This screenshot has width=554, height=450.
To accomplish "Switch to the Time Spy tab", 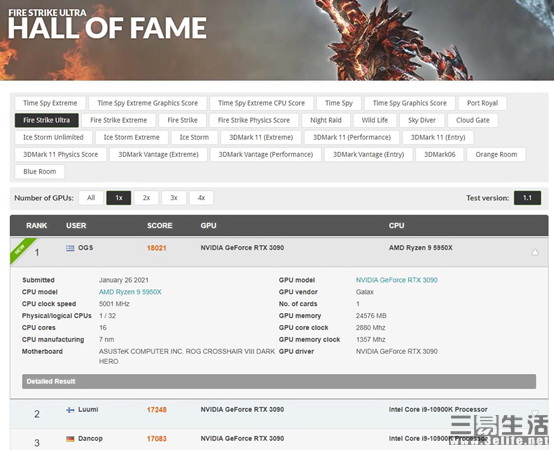I will point(339,103).
